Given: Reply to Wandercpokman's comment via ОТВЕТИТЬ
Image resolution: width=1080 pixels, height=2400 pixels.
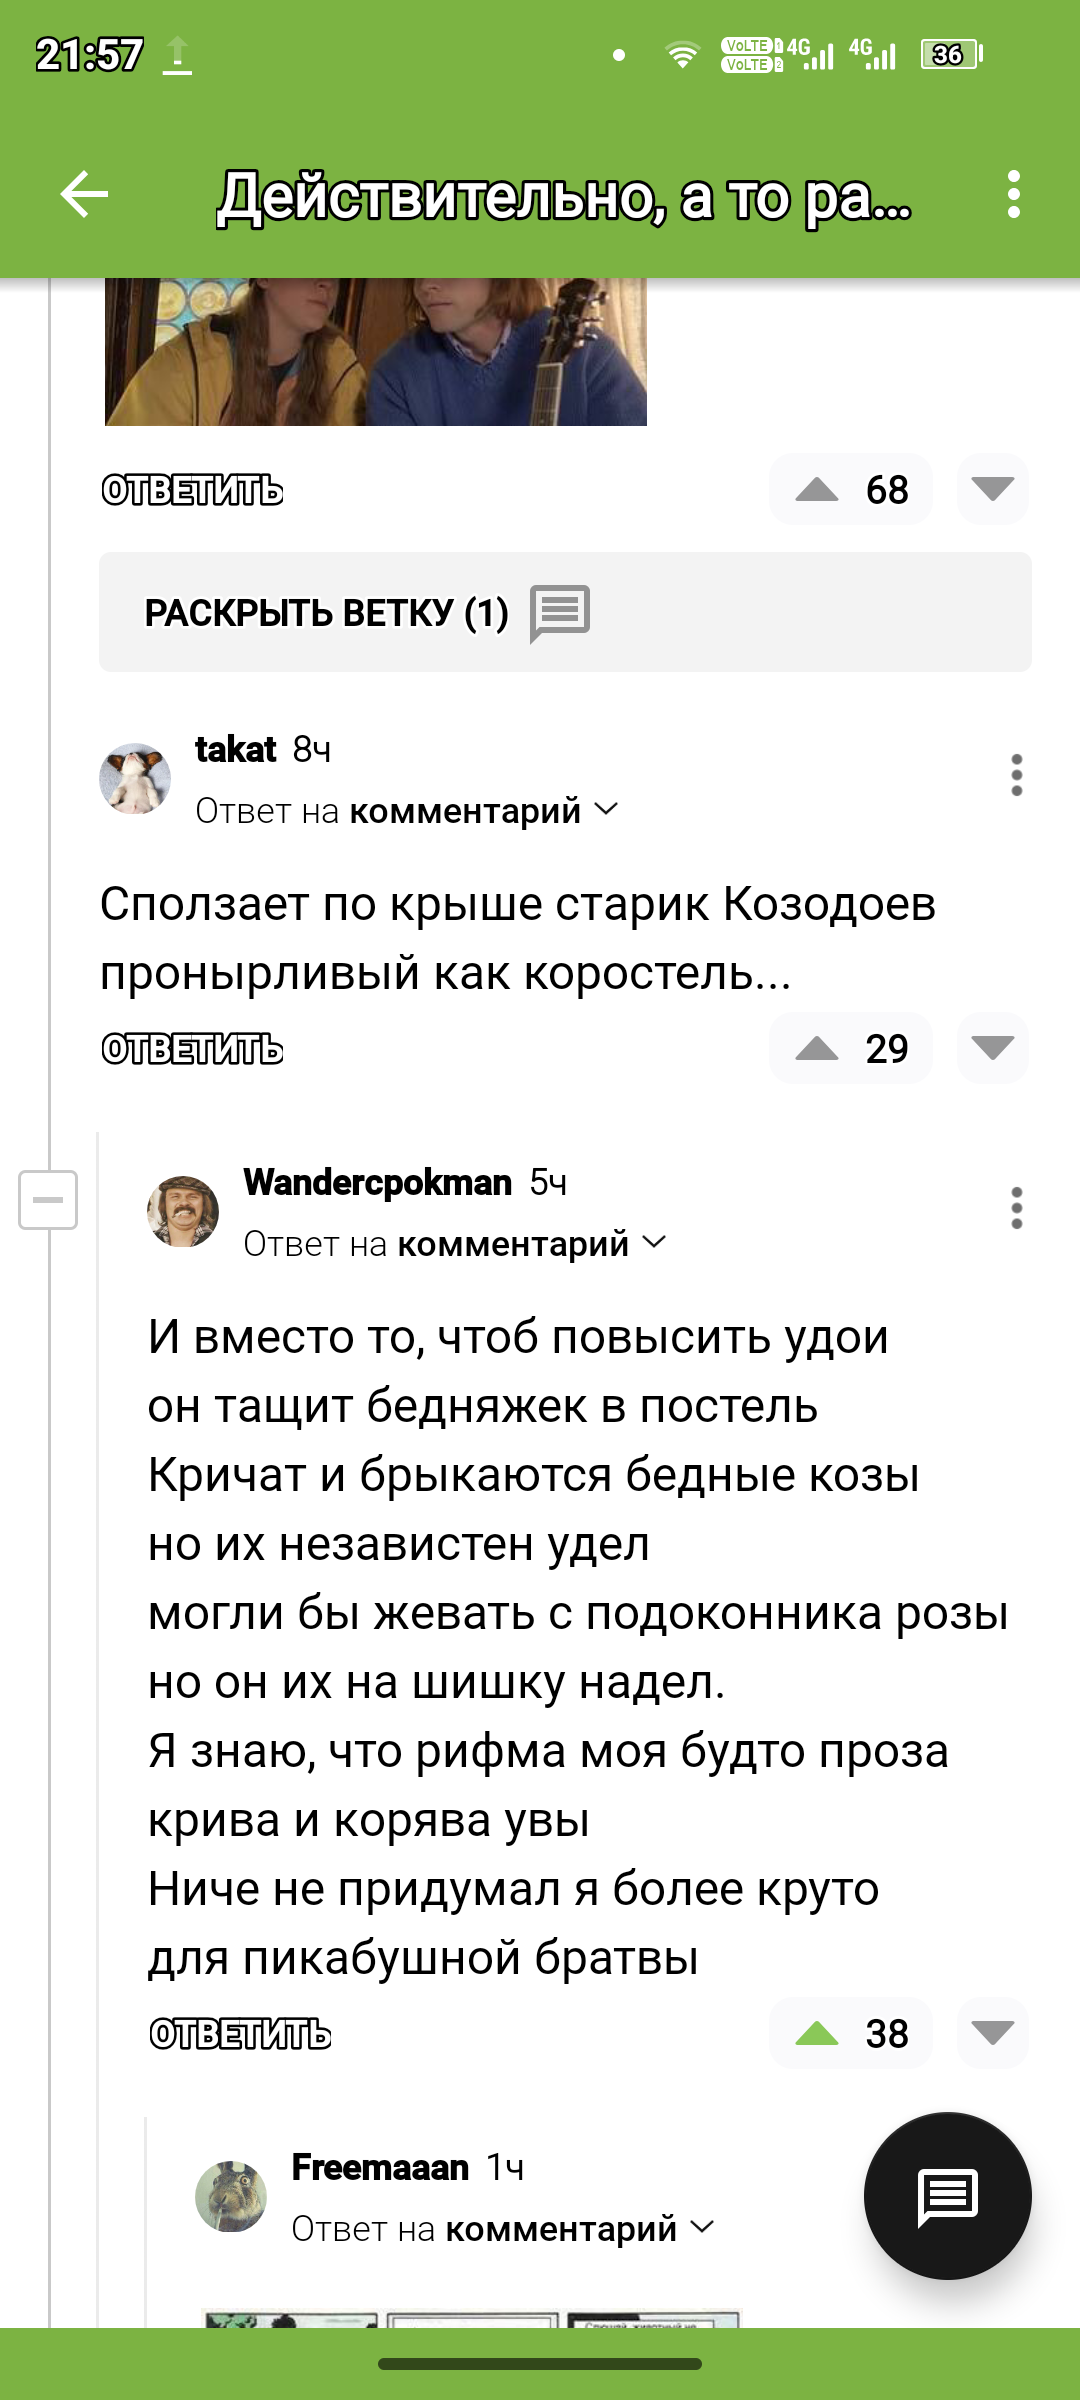Looking at the screenshot, I should point(240,2034).
